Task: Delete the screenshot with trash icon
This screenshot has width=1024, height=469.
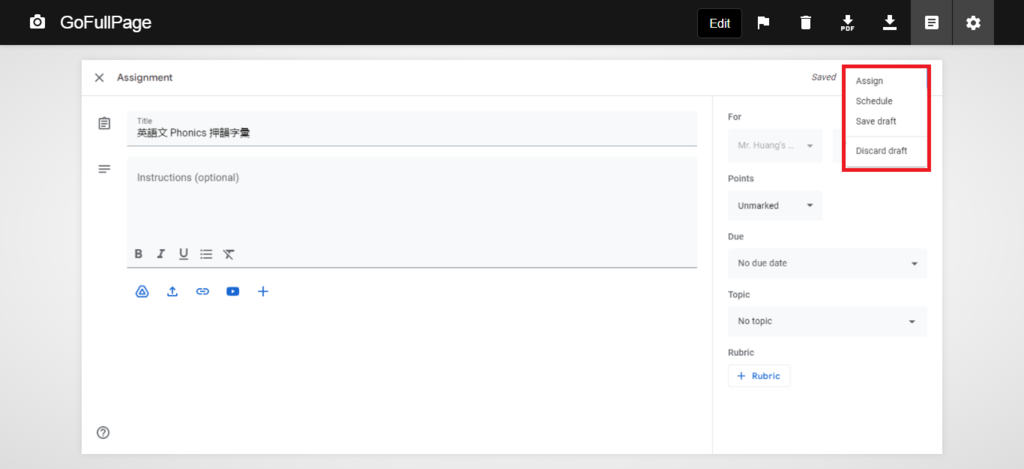Action: [805, 23]
